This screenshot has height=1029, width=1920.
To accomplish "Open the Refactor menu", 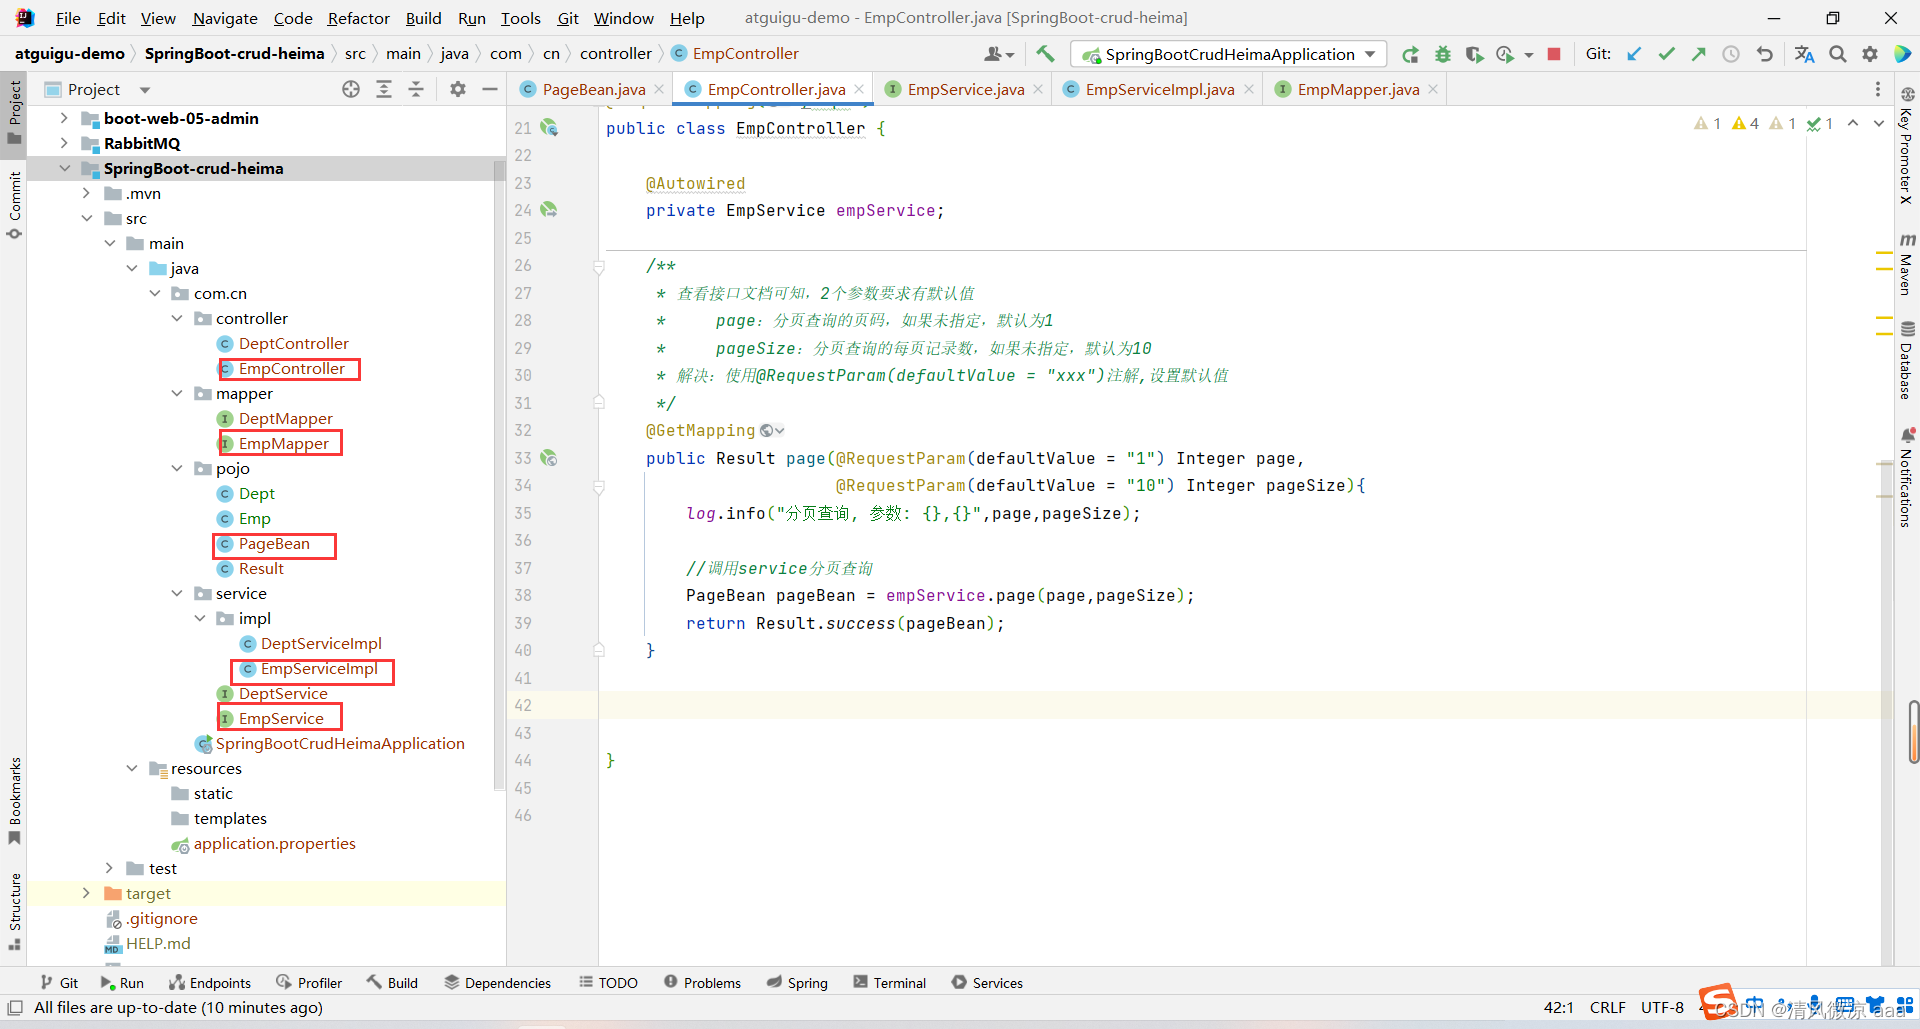I will point(358,18).
